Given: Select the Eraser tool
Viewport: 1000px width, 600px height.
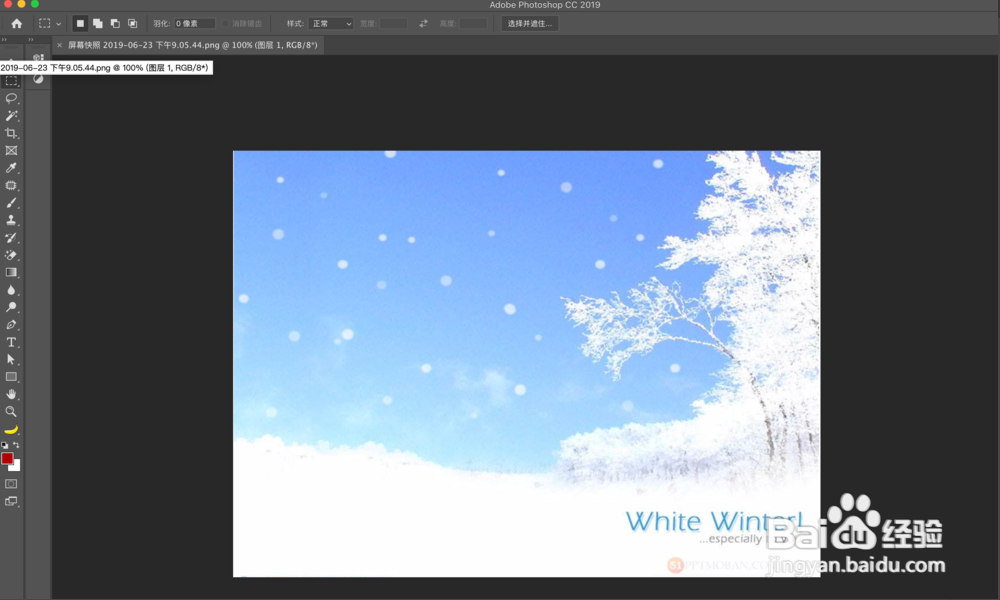Looking at the screenshot, I should pos(11,255).
